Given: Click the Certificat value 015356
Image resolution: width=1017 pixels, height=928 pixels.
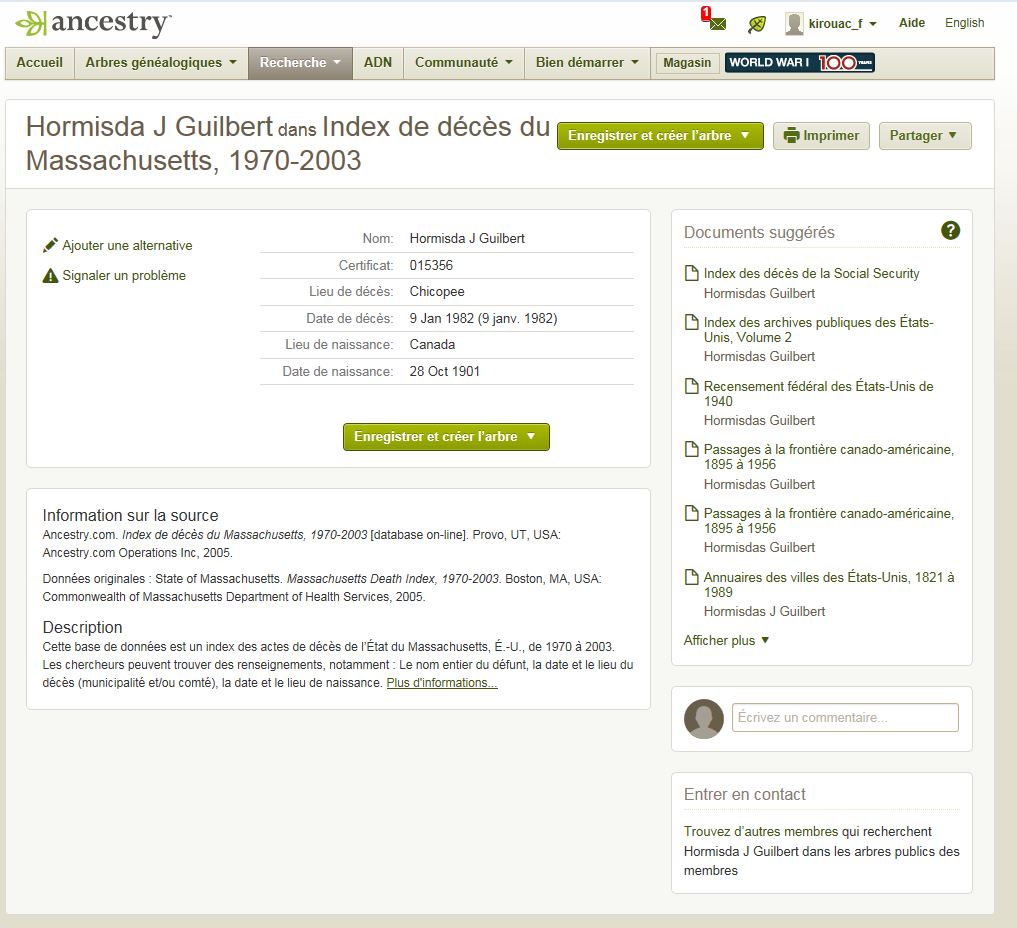Looking at the screenshot, I should point(431,265).
